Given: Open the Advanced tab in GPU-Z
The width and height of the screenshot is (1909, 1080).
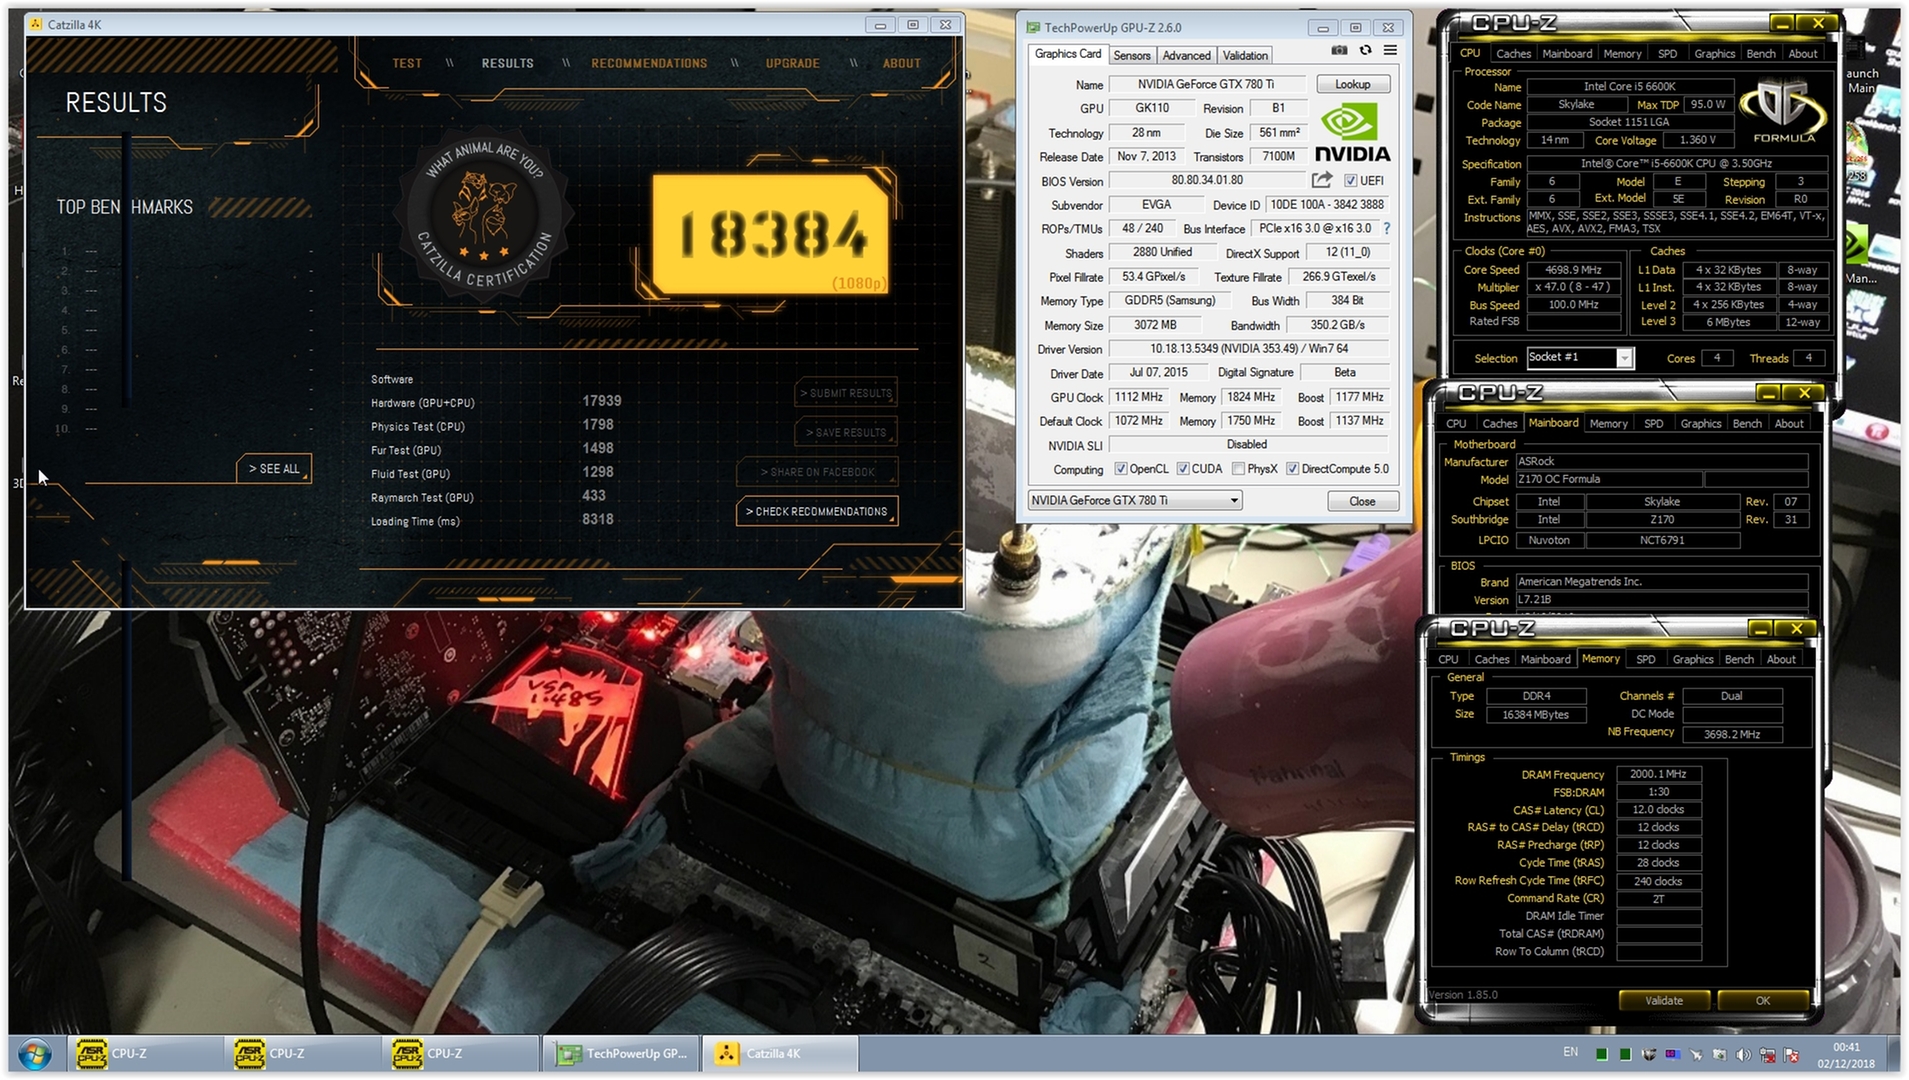Looking at the screenshot, I should pos(1186,56).
